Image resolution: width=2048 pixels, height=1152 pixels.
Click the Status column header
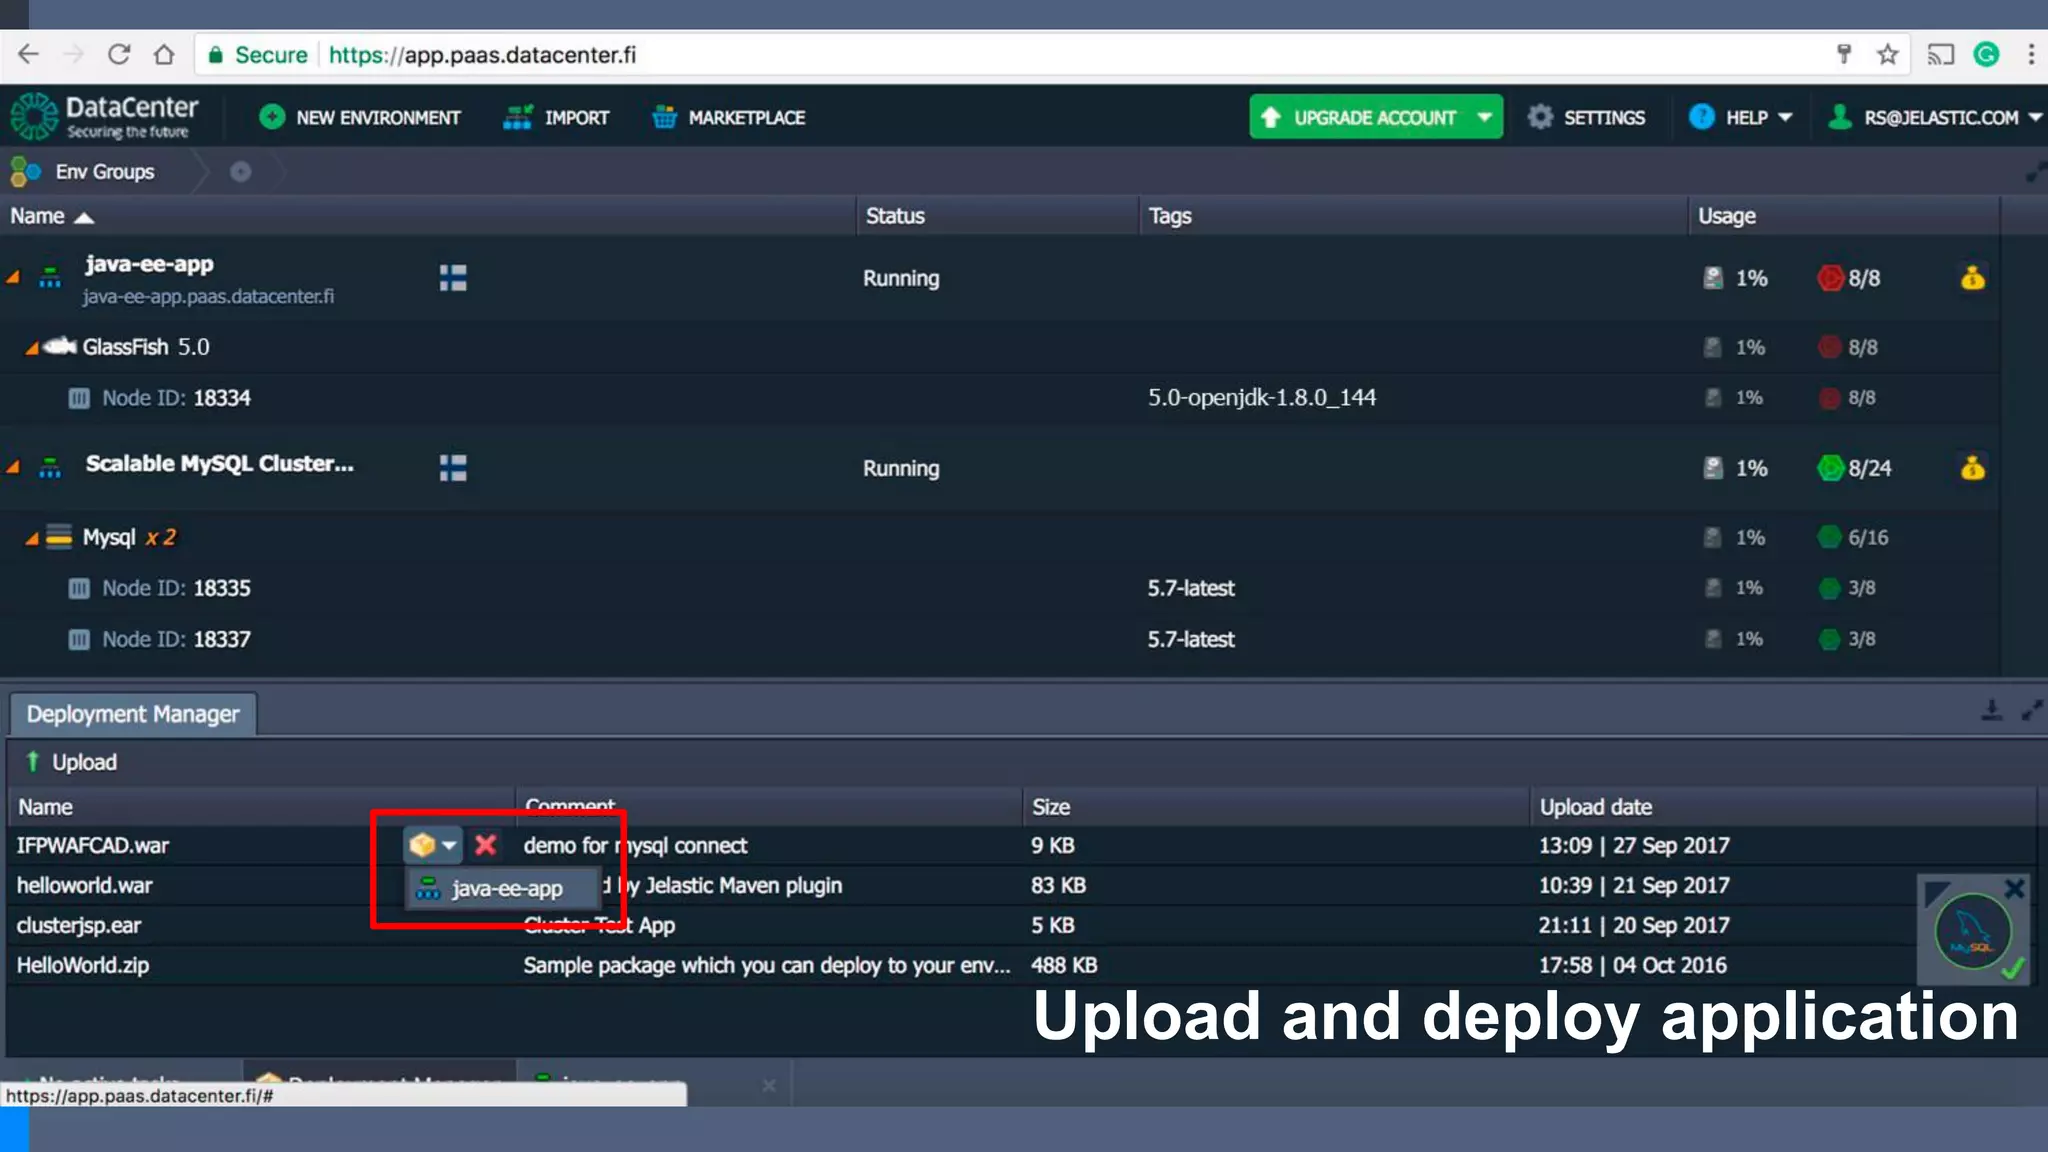coord(895,216)
